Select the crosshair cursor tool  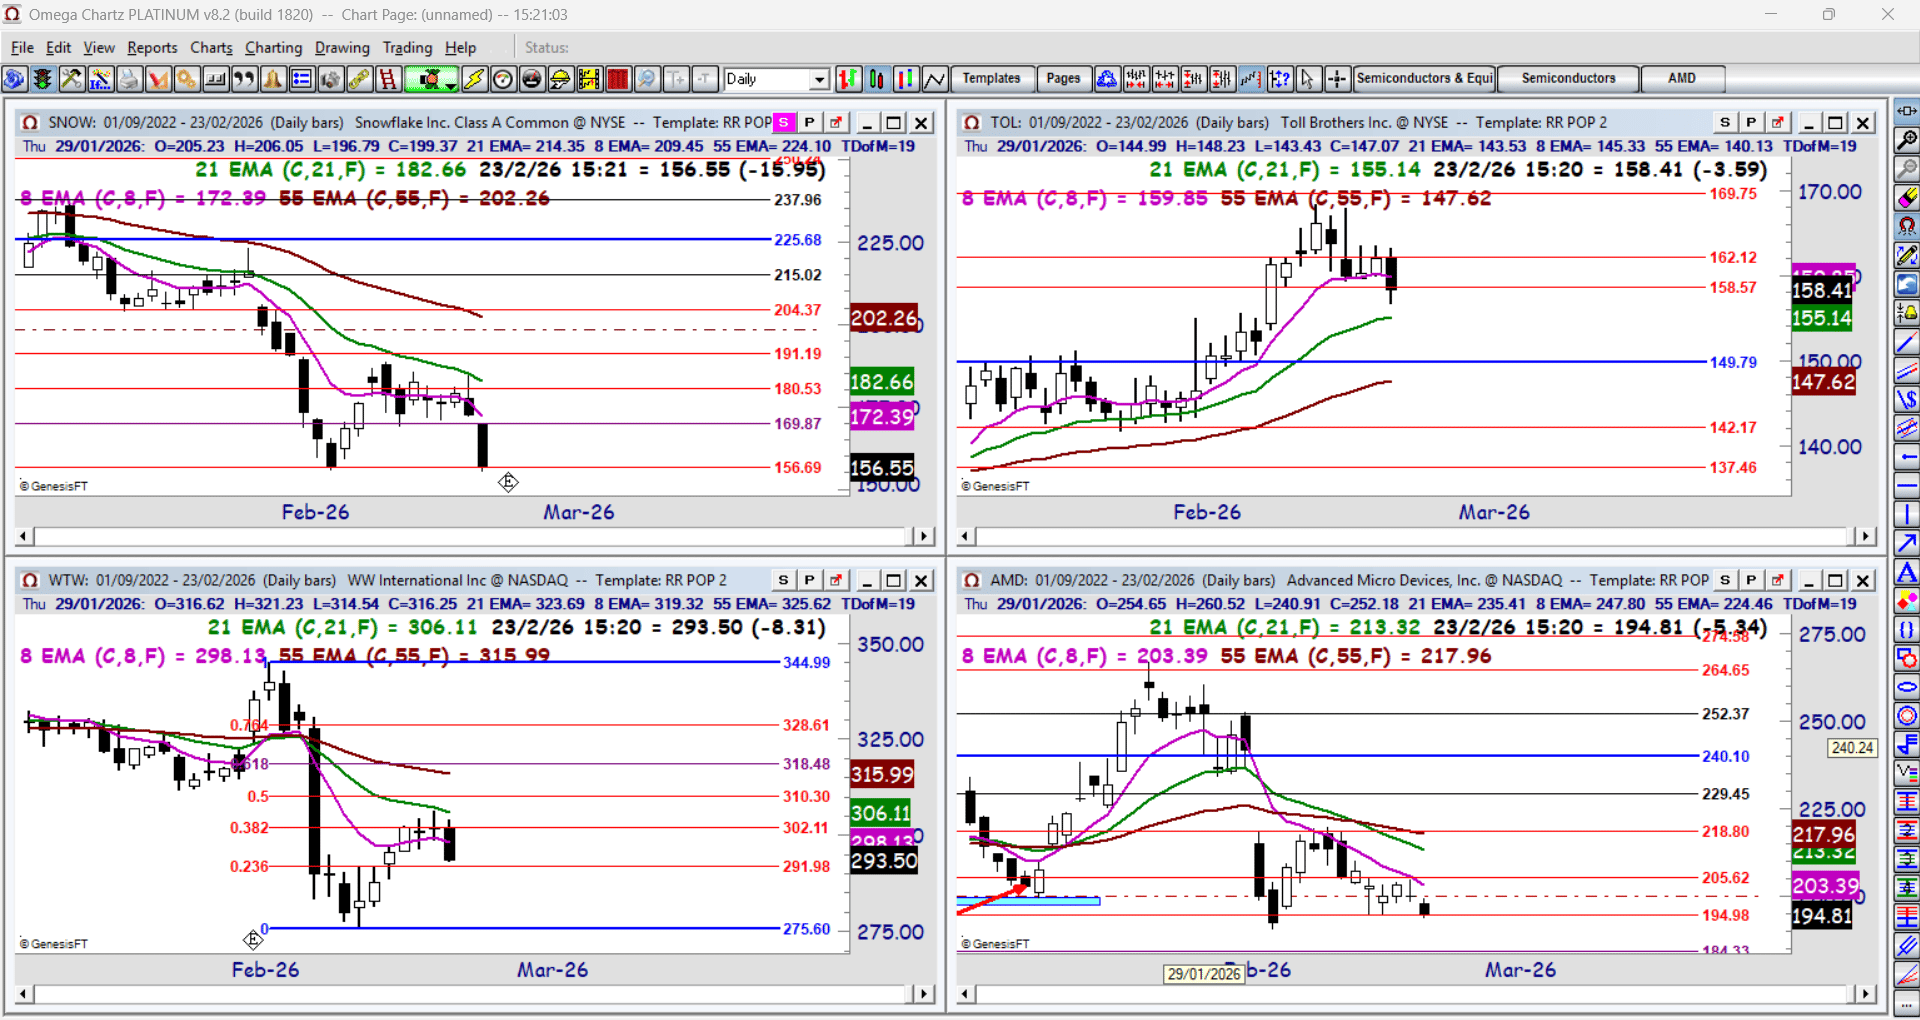[x=1337, y=79]
